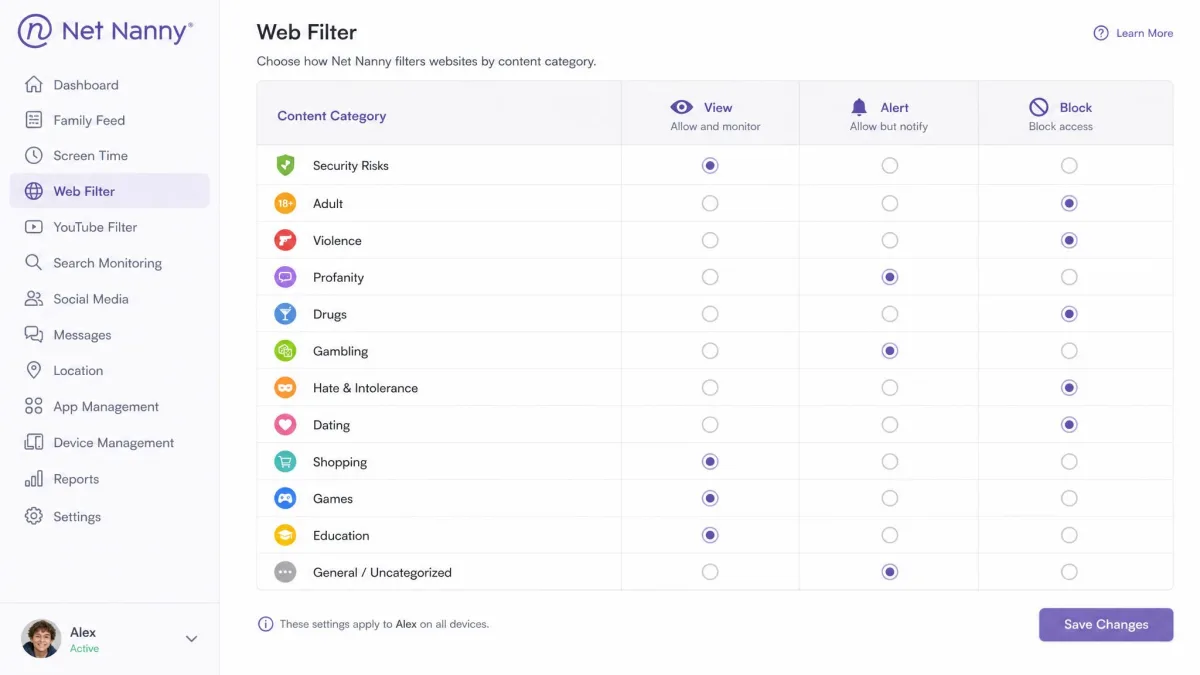Click the YouTube Filter play icon
Screen dimensions: 1200x675
click(x=34, y=227)
